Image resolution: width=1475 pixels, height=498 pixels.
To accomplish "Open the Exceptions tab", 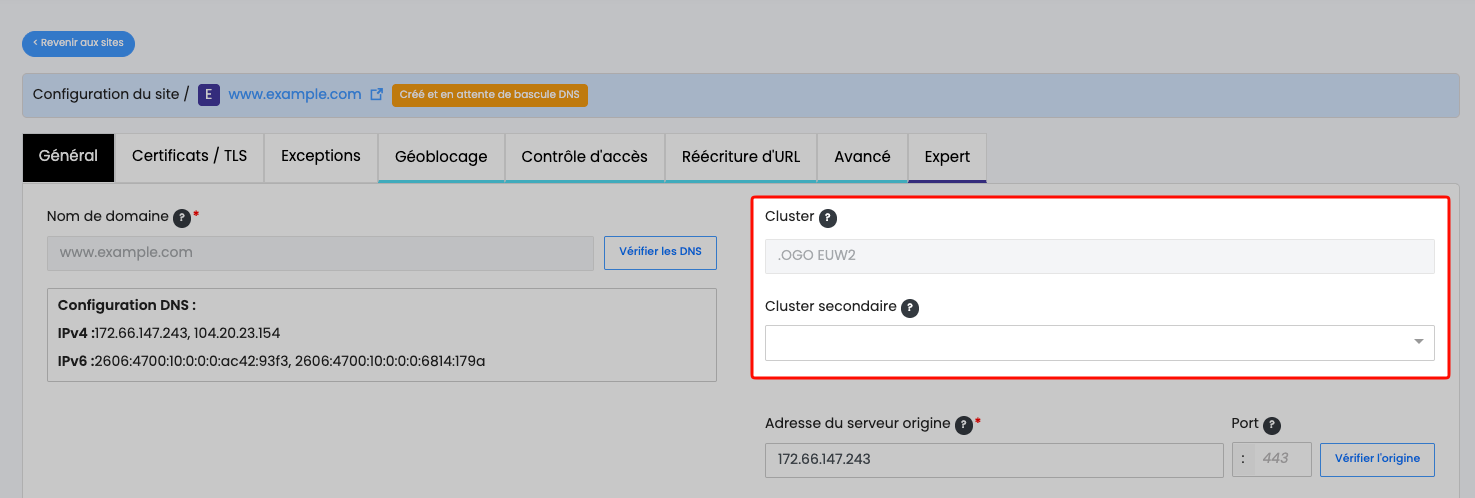I will click(x=321, y=157).
